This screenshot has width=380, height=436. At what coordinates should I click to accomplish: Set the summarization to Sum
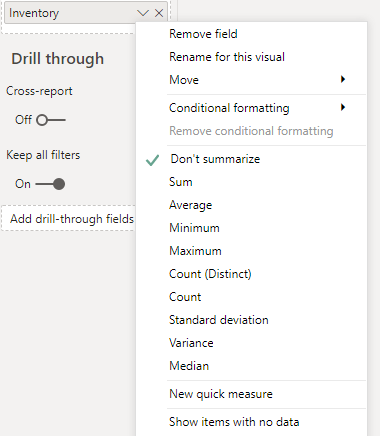[x=181, y=182]
